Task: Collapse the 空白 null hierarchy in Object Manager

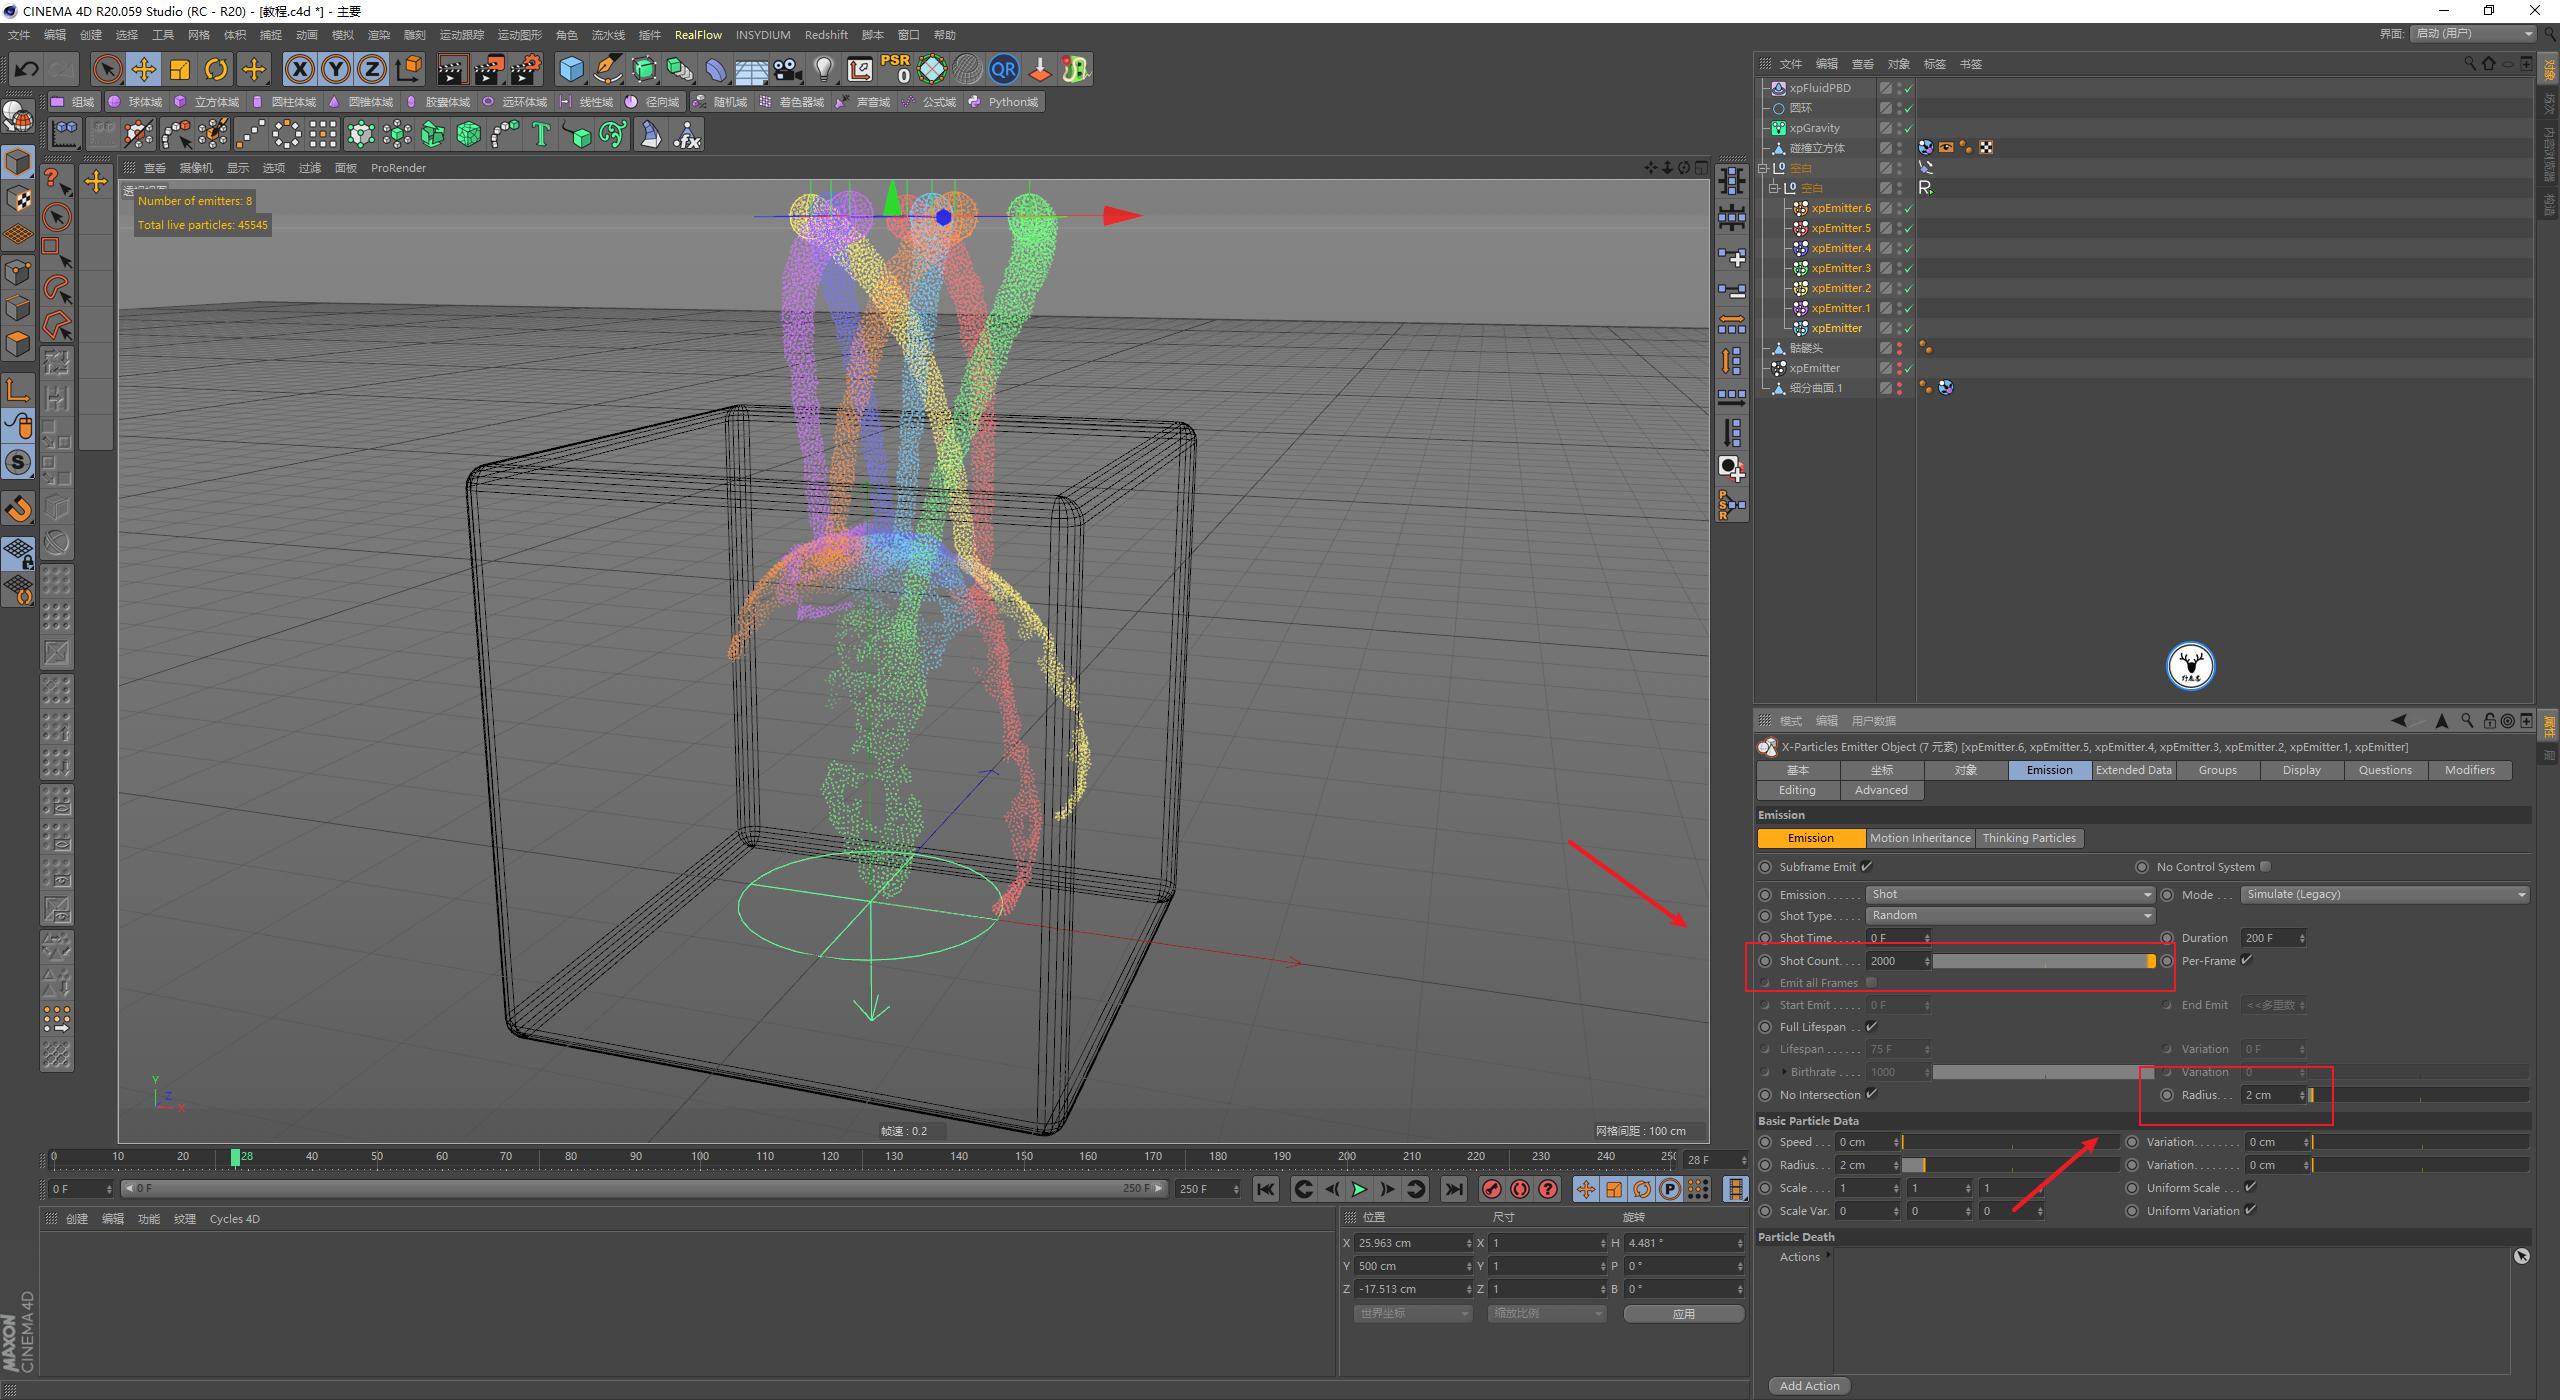Action: (x=1763, y=168)
